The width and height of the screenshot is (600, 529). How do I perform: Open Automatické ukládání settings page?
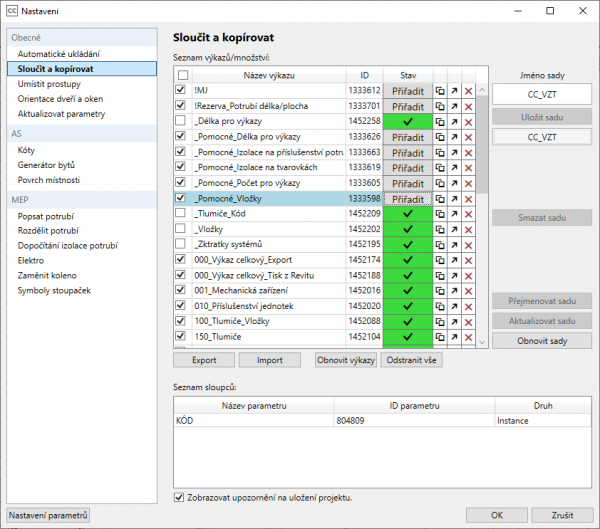[59, 54]
